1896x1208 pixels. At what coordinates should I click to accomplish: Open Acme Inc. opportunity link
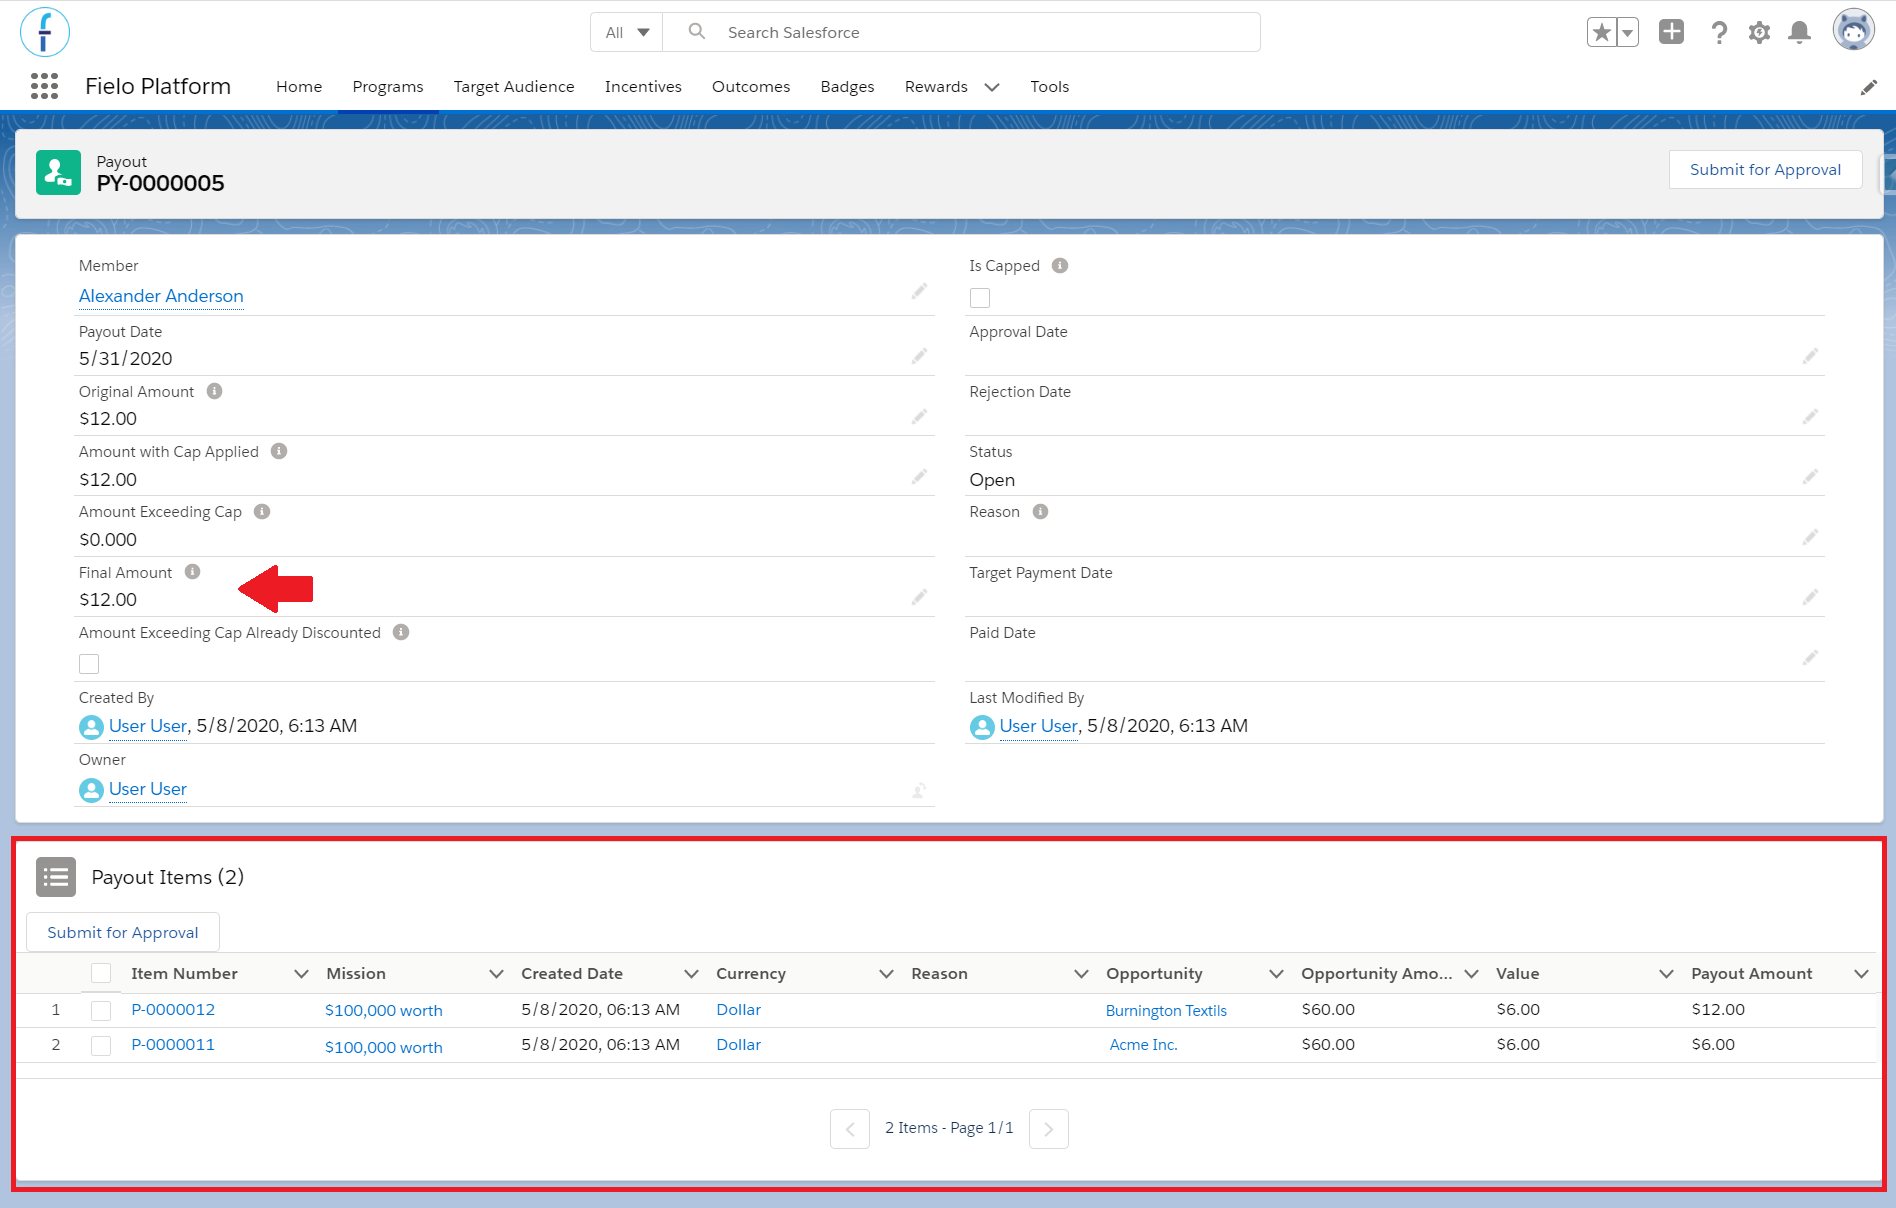coord(1144,1045)
